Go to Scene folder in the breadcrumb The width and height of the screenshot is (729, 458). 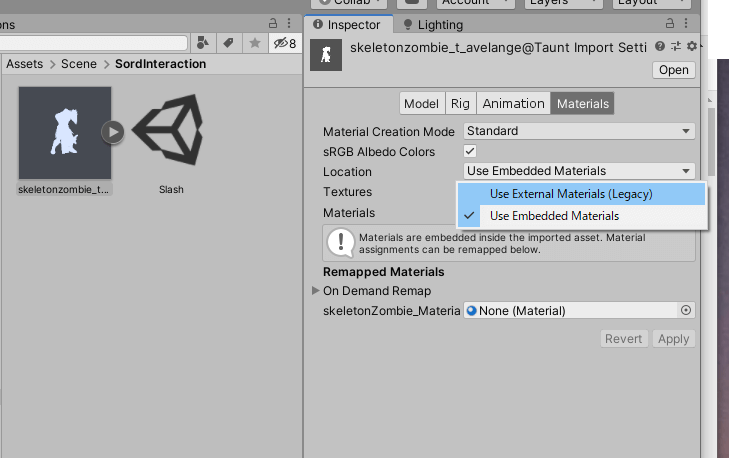(79, 64)
